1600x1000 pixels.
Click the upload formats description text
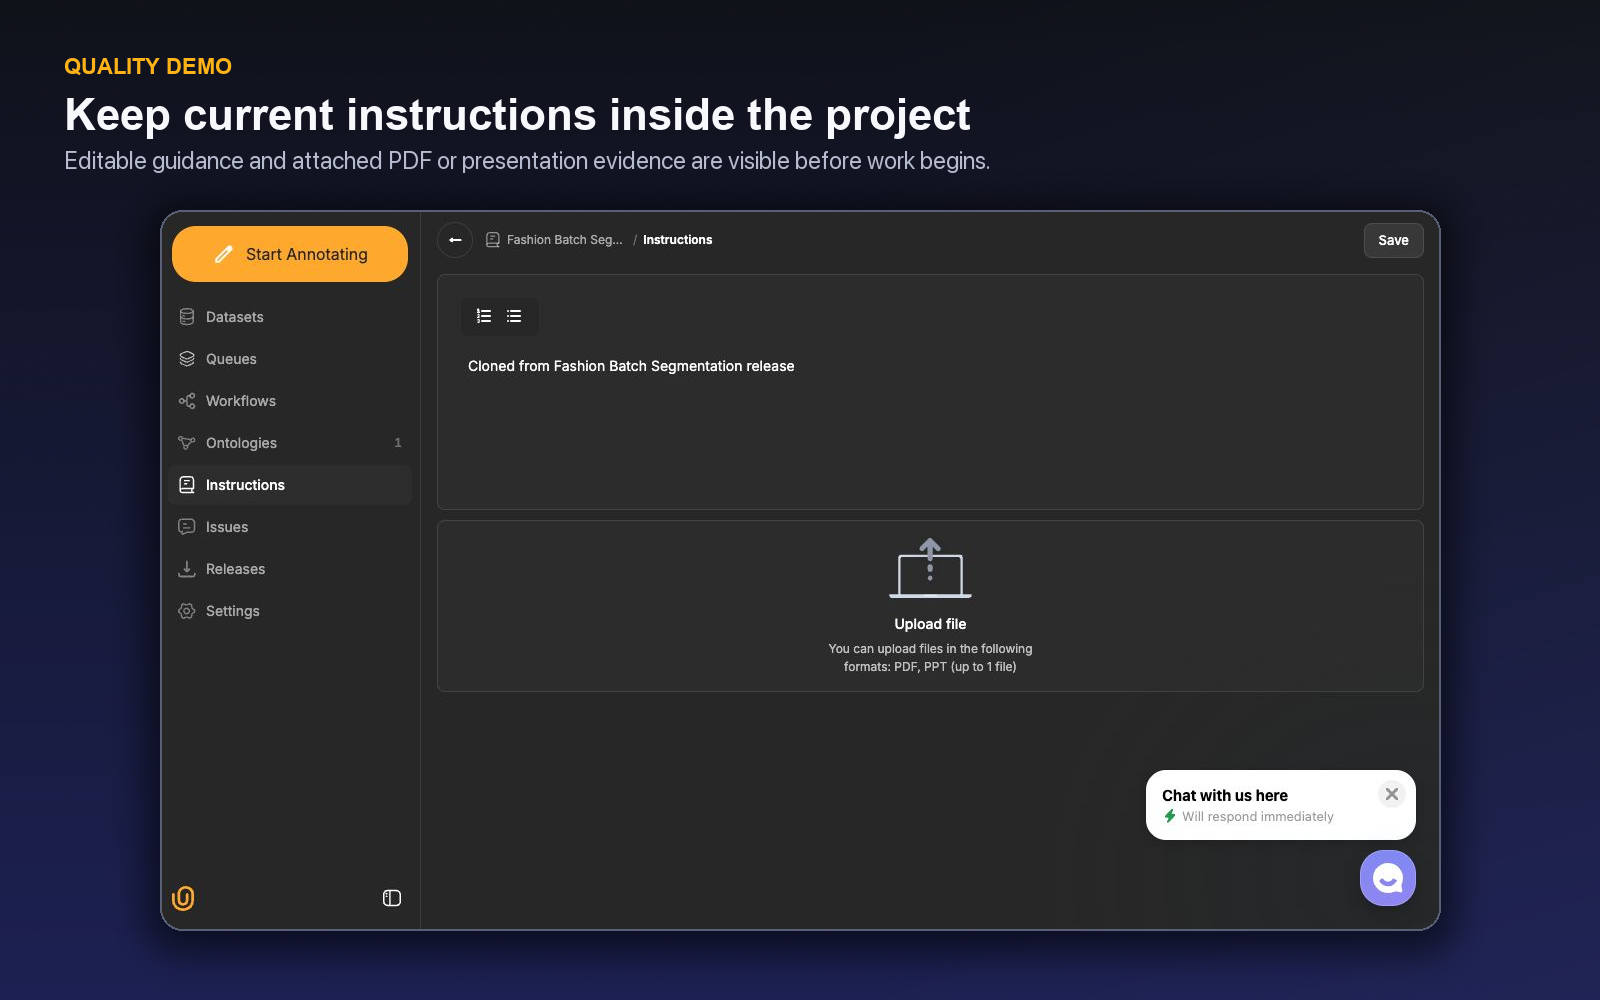click(x=930, y=658)
